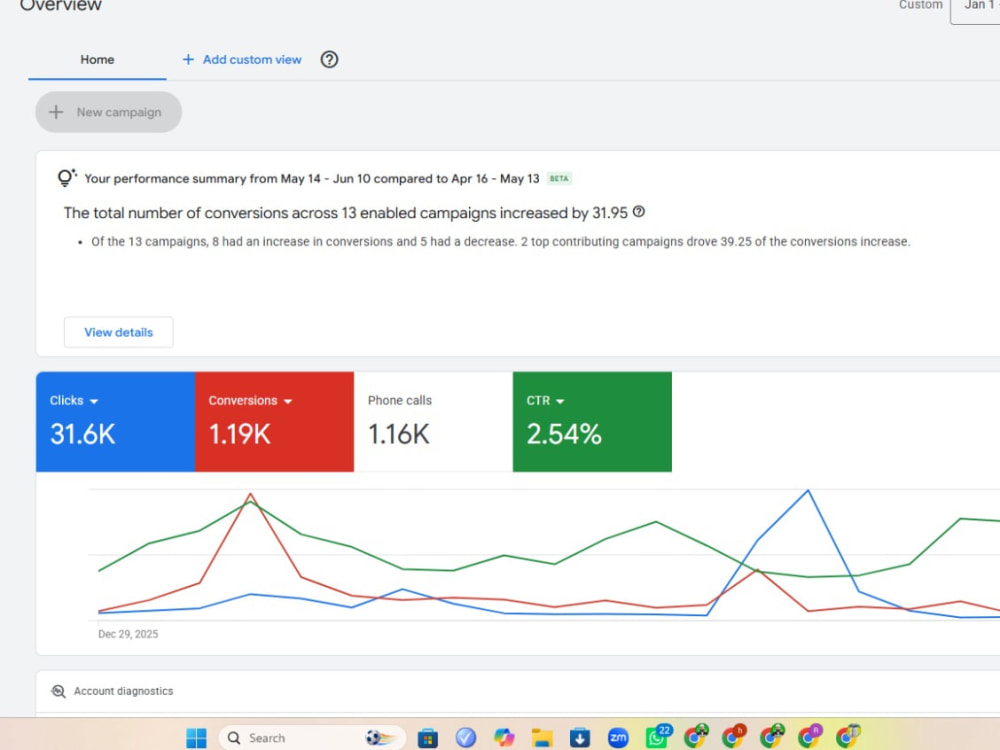Open File Explorer from the taskbar

(x=542, y=738)
